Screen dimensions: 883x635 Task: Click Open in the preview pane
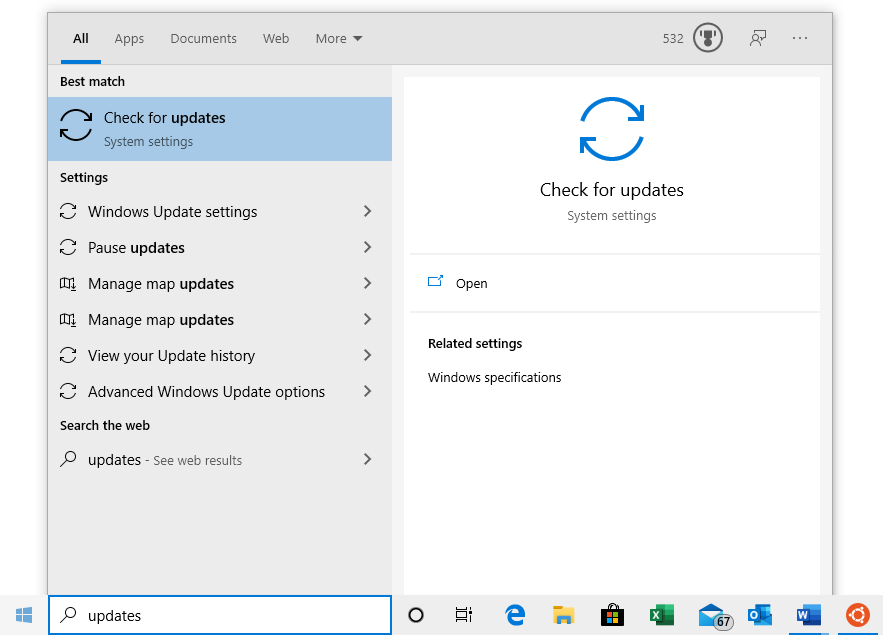coord(471,284)
